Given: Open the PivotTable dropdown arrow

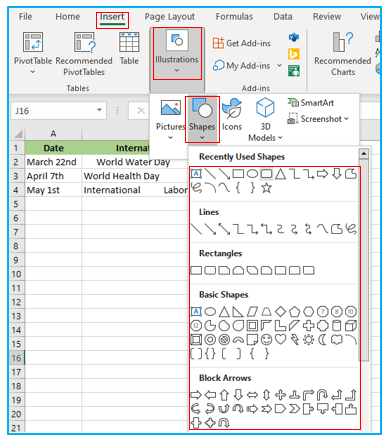Looking at the screenshot, I should pyautogui.click(x=33, y=72).
